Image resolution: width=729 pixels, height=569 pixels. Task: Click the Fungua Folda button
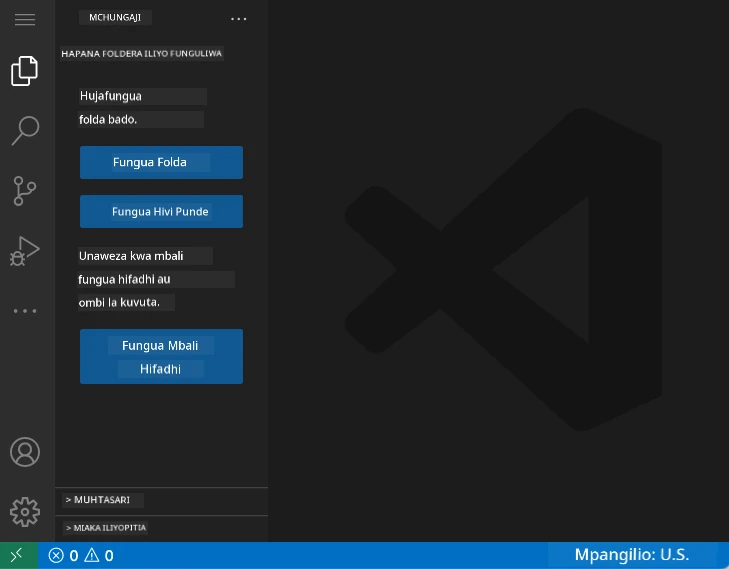coord(161,162)
